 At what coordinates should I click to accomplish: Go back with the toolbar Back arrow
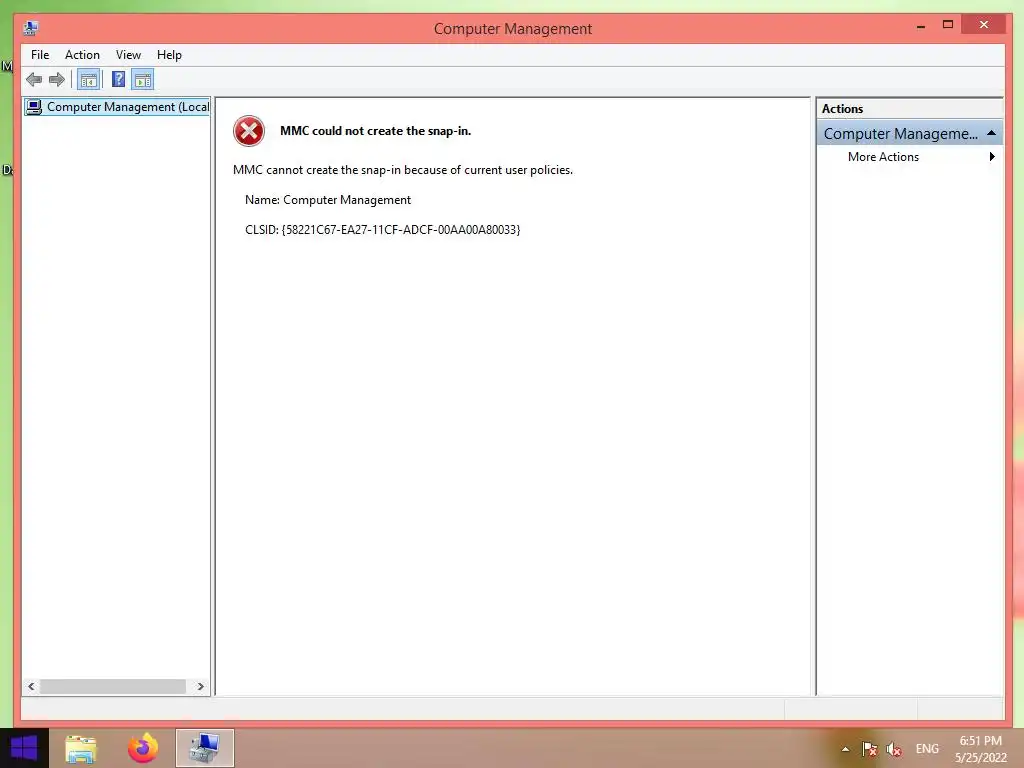(34, 80)
